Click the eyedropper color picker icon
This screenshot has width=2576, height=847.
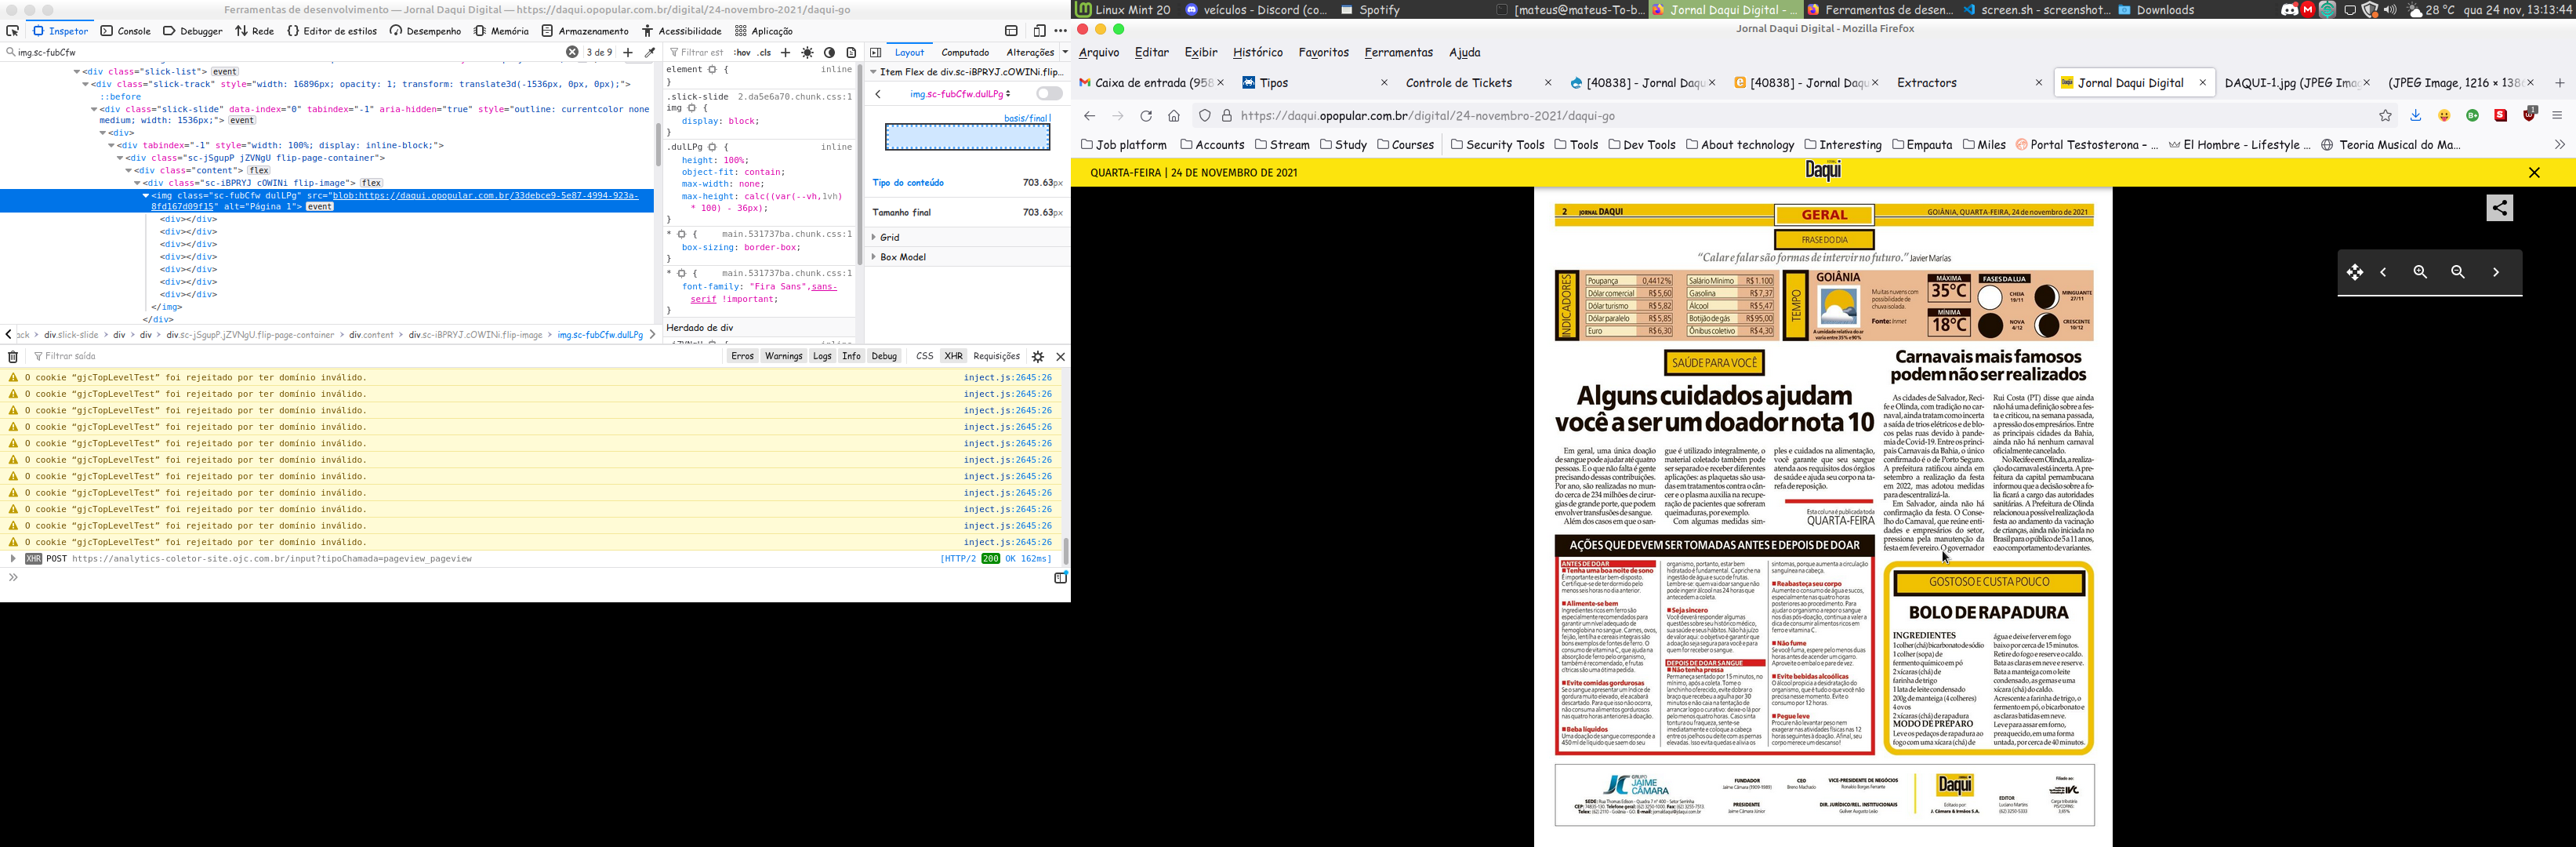point(650,52)
